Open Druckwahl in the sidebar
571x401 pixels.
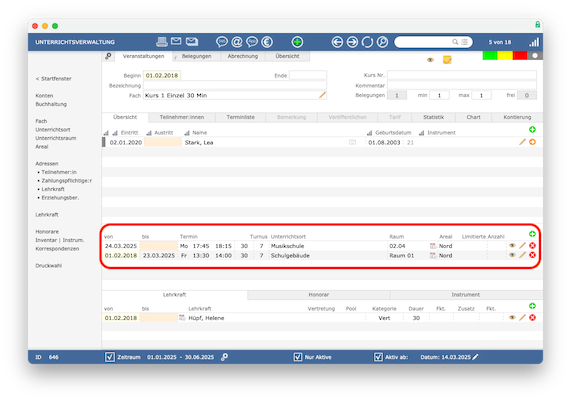[x=48, y=266]
